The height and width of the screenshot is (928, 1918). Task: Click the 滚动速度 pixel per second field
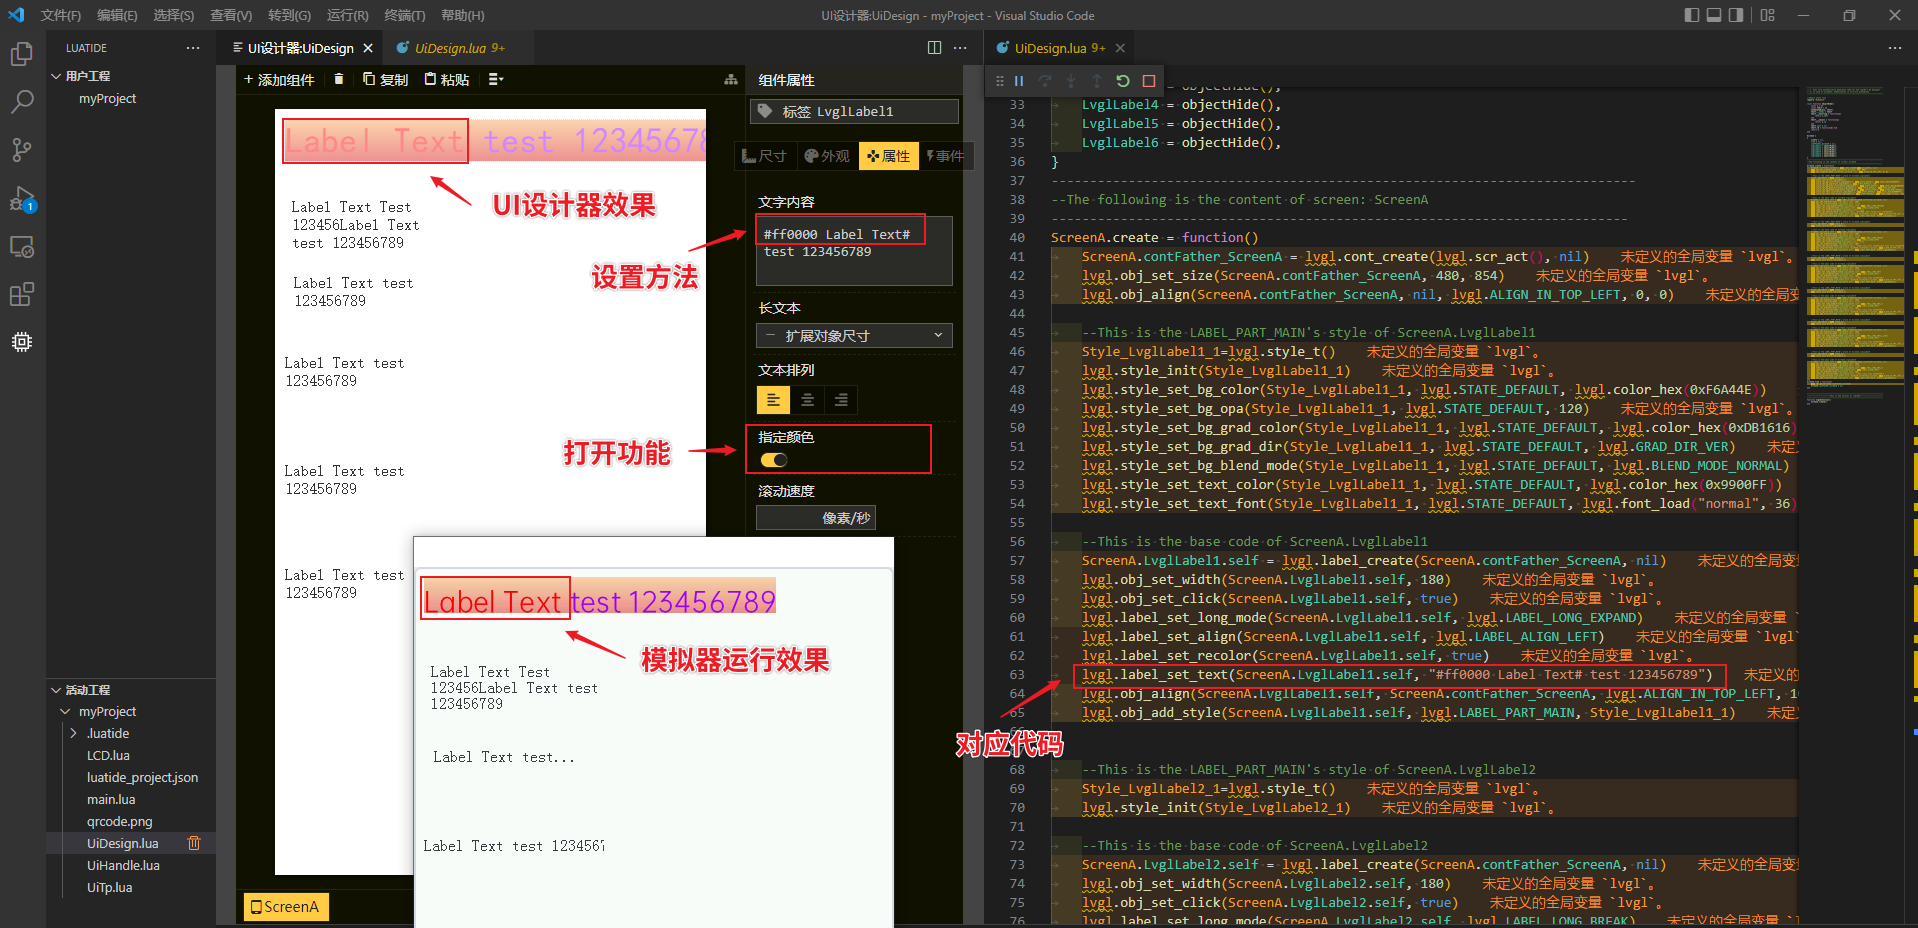click(815, 518)
